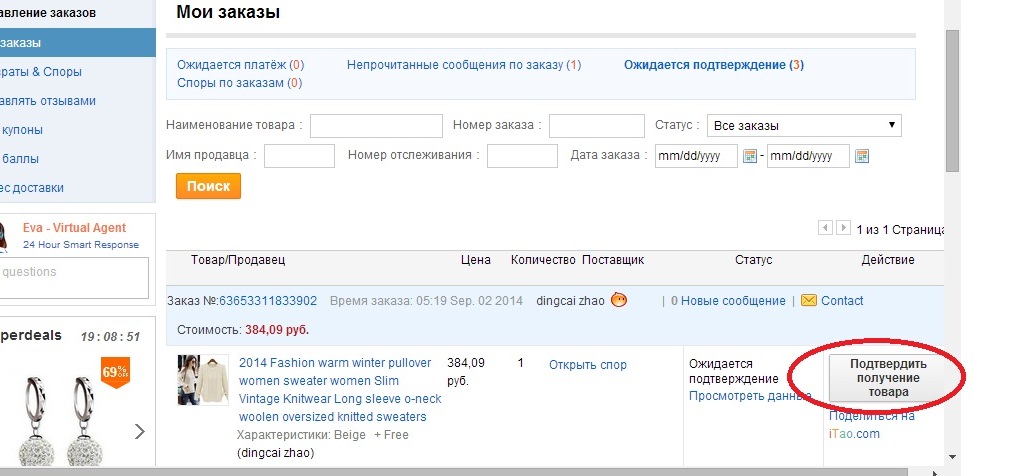Open the end date calendar picker icon
This screenshot has height=476, width=1021.
[x=862, y=156]
